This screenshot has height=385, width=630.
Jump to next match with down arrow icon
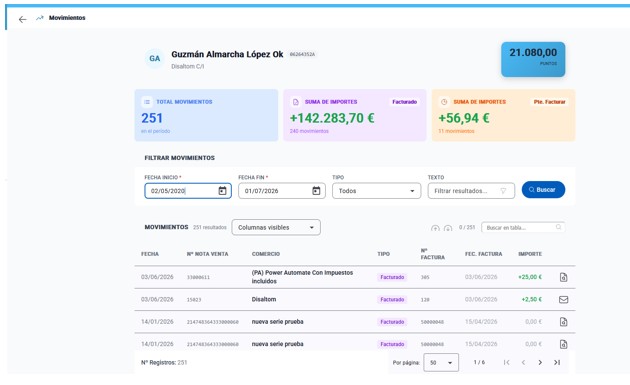point(448,228)
